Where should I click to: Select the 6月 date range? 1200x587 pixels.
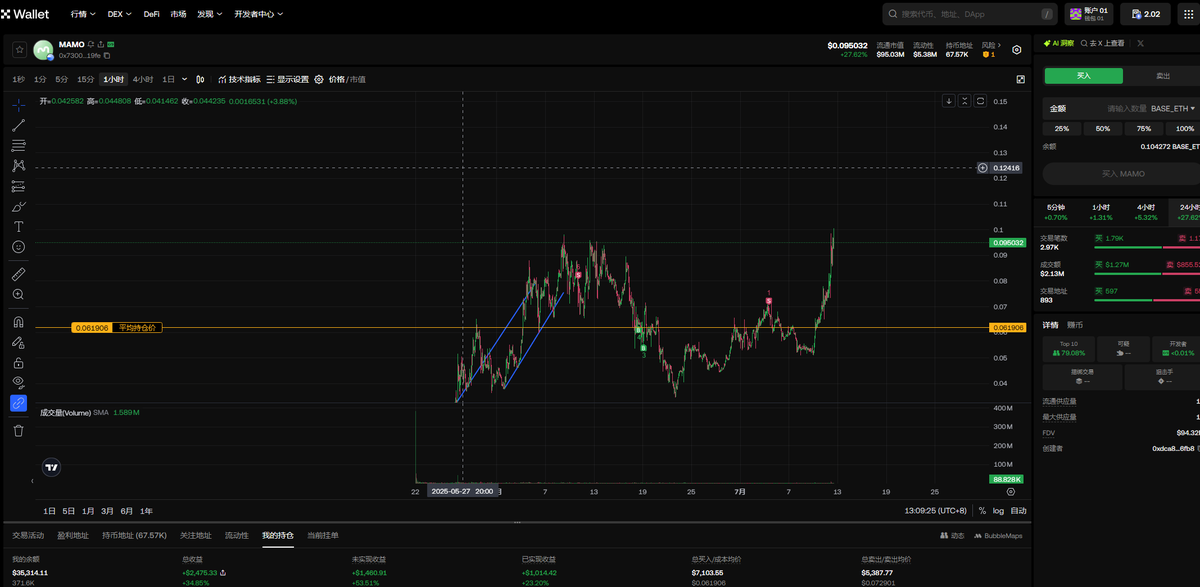tap(127, 511)
